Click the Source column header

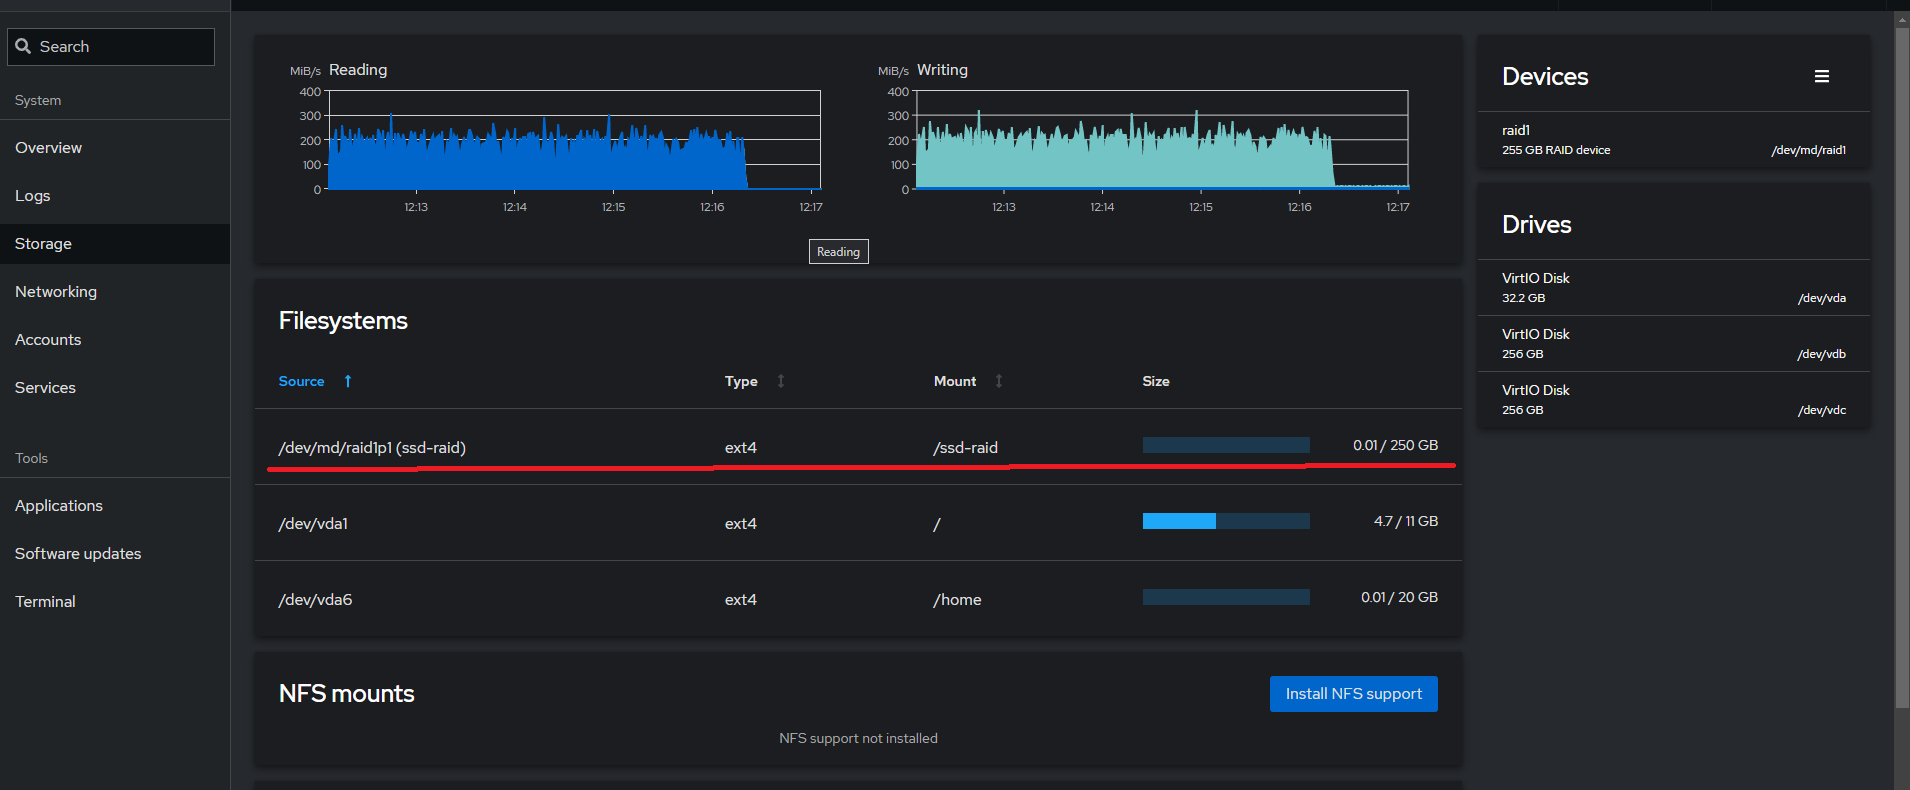point(301,381)
